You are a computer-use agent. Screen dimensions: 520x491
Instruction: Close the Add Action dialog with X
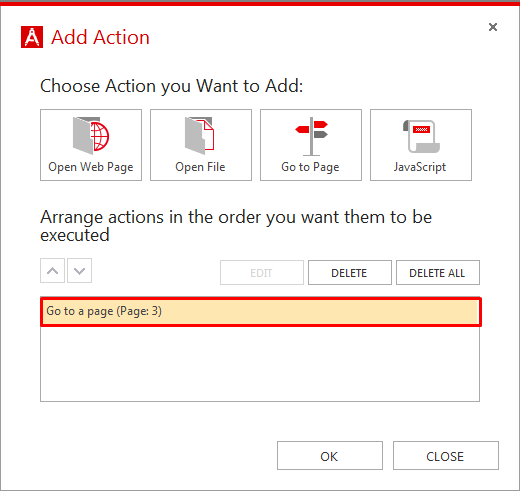point(493,27)
